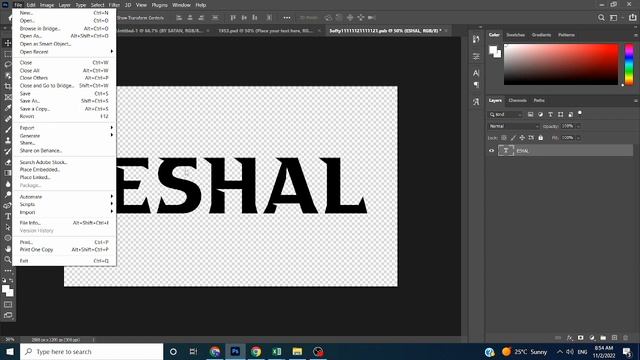Select the Lasso tool
This screenshot has height=360, width=640.
coord(8,64)
